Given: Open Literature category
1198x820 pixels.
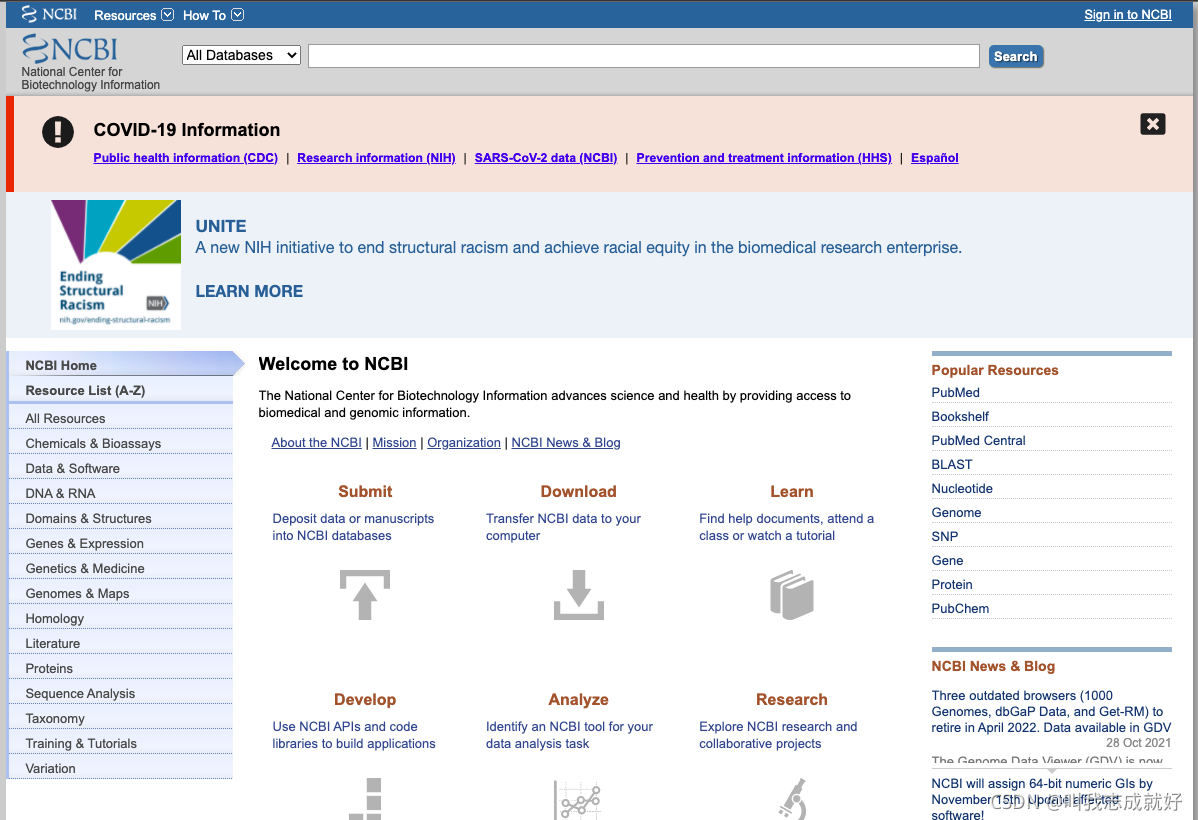Looking at the screenshot, I should [x=121, y=643].
